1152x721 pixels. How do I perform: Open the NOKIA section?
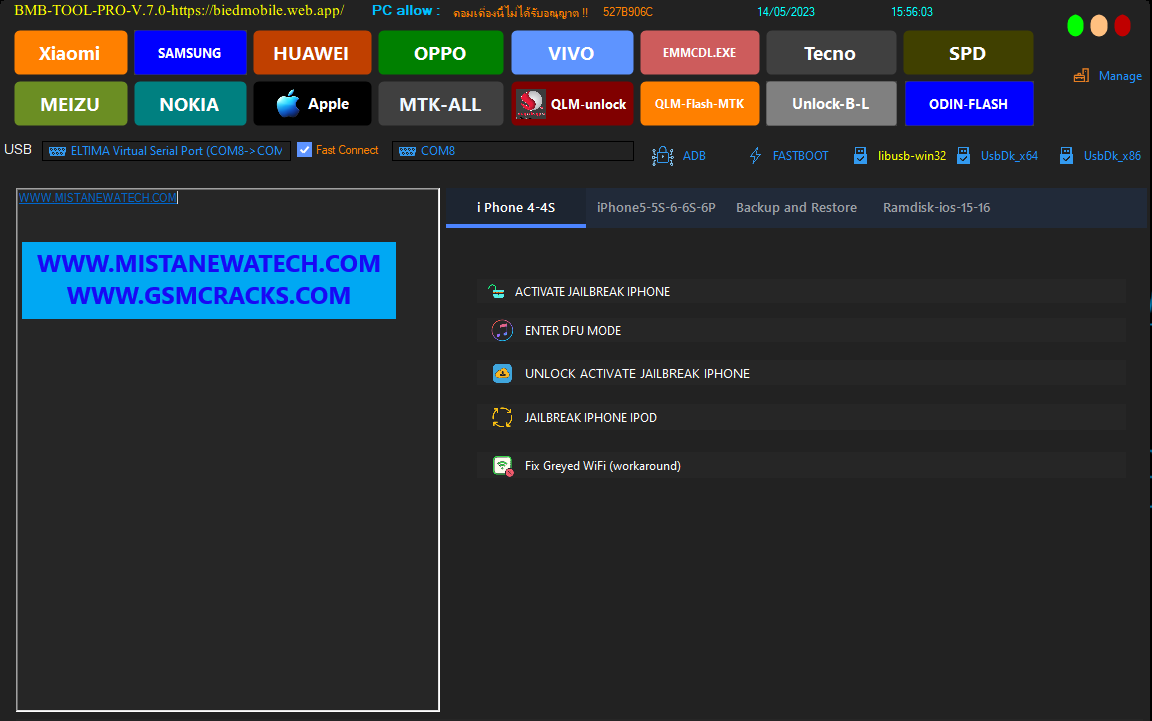(x=190, y=104)
